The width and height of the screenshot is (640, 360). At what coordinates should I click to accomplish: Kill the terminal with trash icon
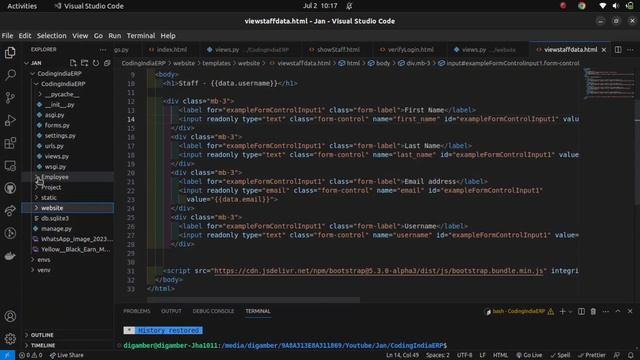point(593,311)
